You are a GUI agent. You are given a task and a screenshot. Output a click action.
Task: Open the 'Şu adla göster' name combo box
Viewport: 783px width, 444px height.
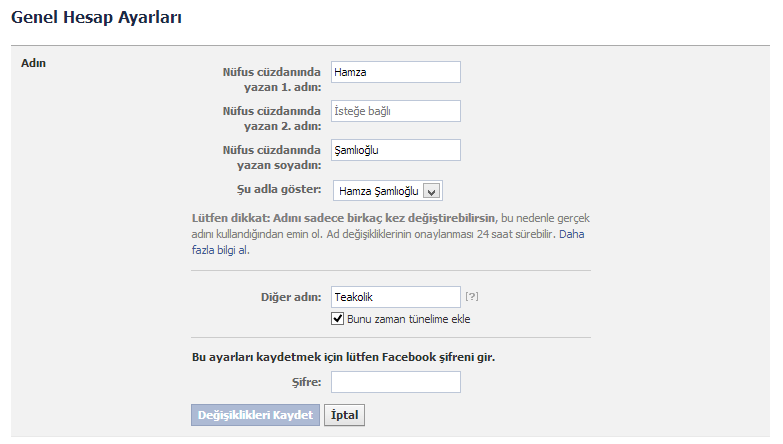pyautogui.click(x=388, y=191)
